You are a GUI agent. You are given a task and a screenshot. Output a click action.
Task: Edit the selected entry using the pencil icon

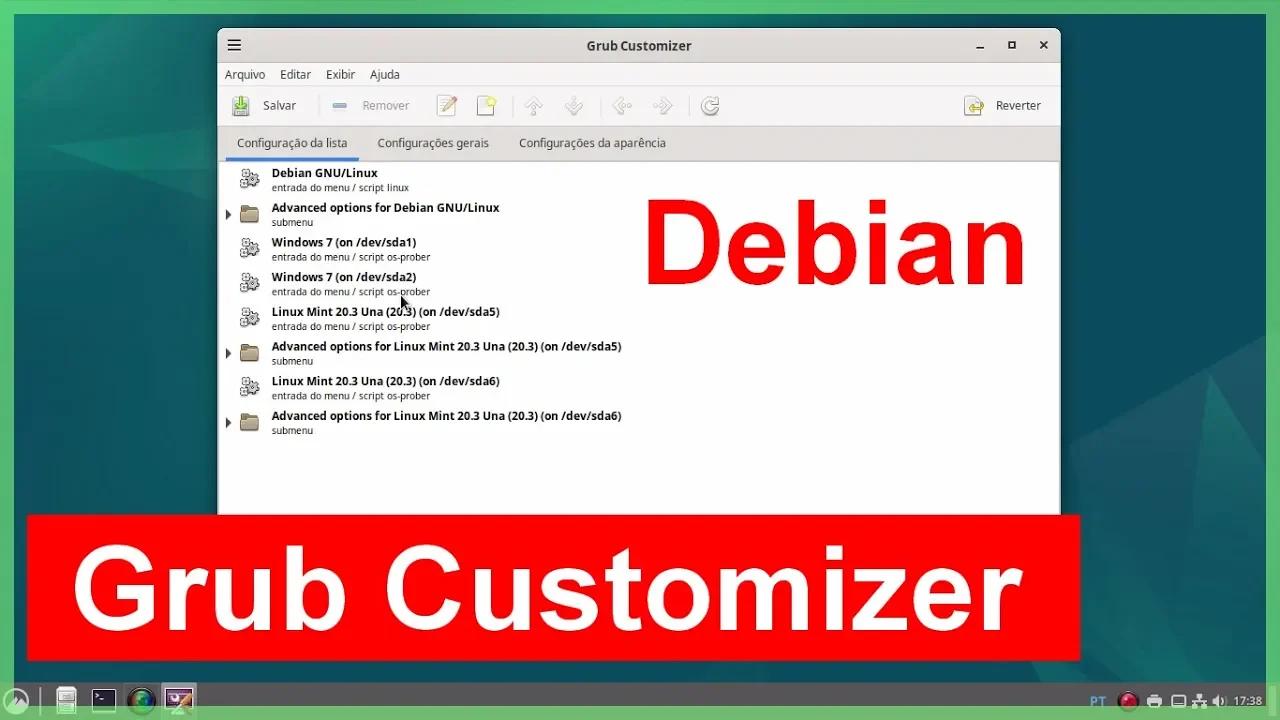click(446, 105)
